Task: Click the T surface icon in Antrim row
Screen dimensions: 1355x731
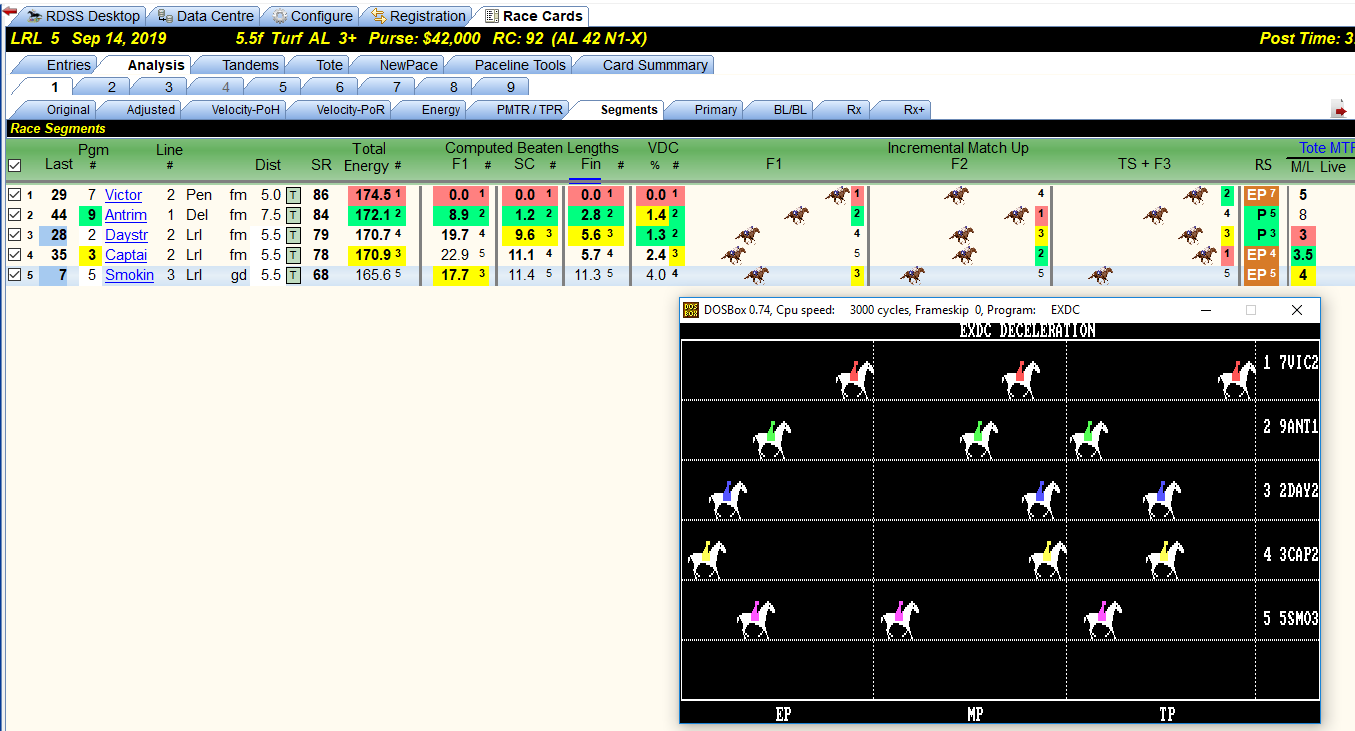Action: [293, 215]
